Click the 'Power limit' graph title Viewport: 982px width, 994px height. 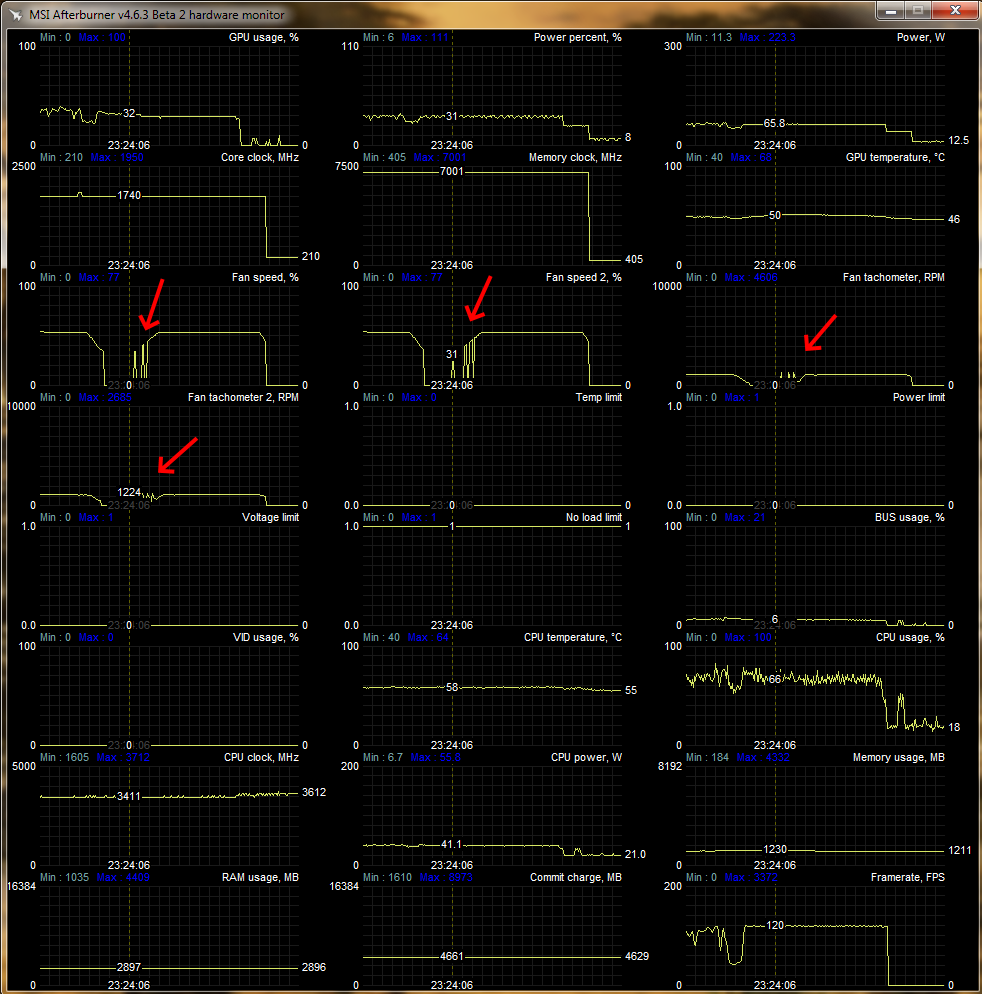tap(919, 397)
